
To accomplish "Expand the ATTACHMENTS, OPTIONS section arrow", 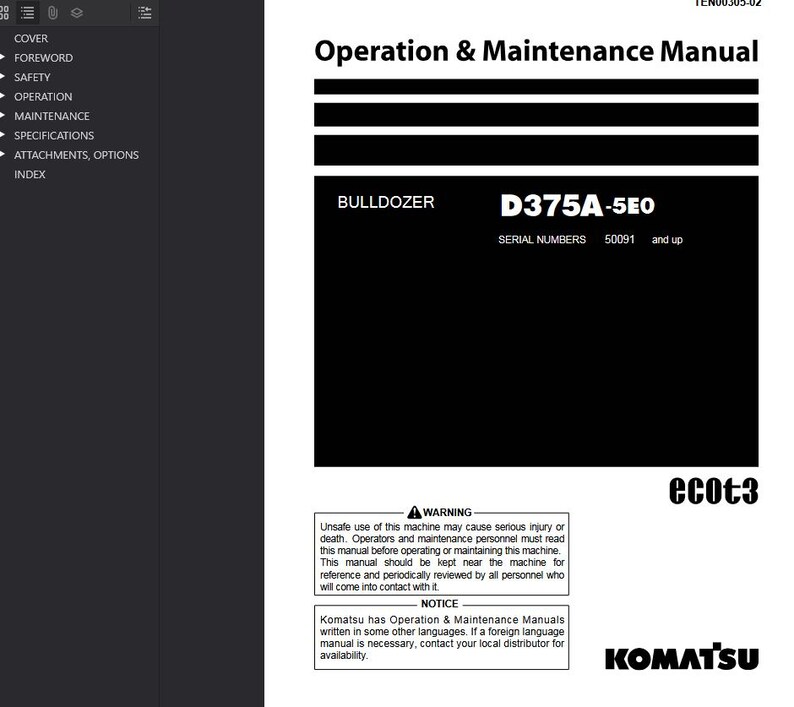I will (3, 154).
